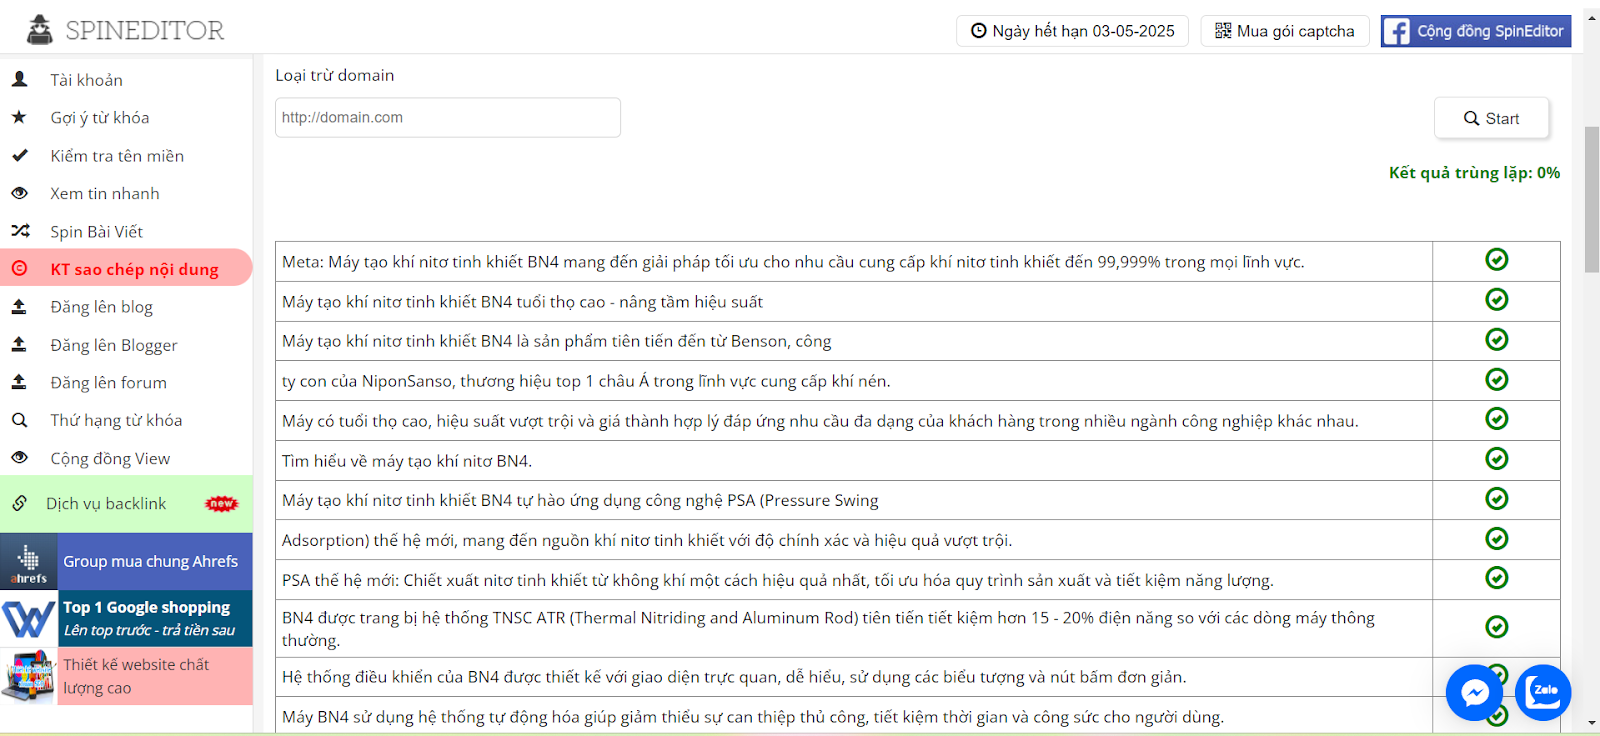Click the magnifier icon for Thứ hạng từ khóa
The image size is (1600, 736).
pos(19,420)
